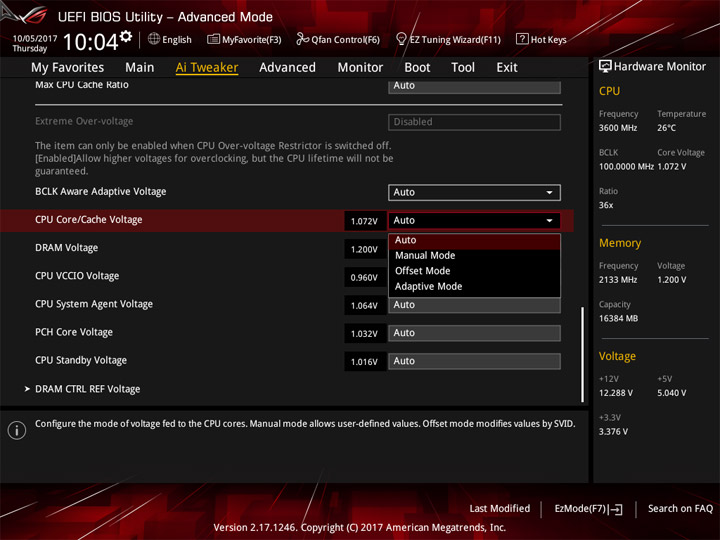Click Last Modified at the bottom

pyautogui.click(x=500, y=509)
